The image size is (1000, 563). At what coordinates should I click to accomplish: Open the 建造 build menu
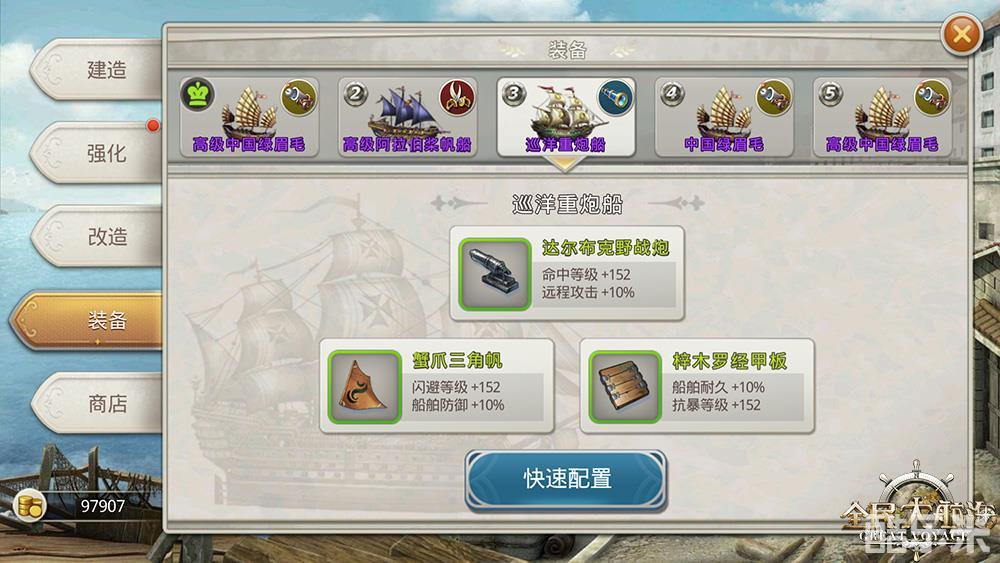coord(96,69)
